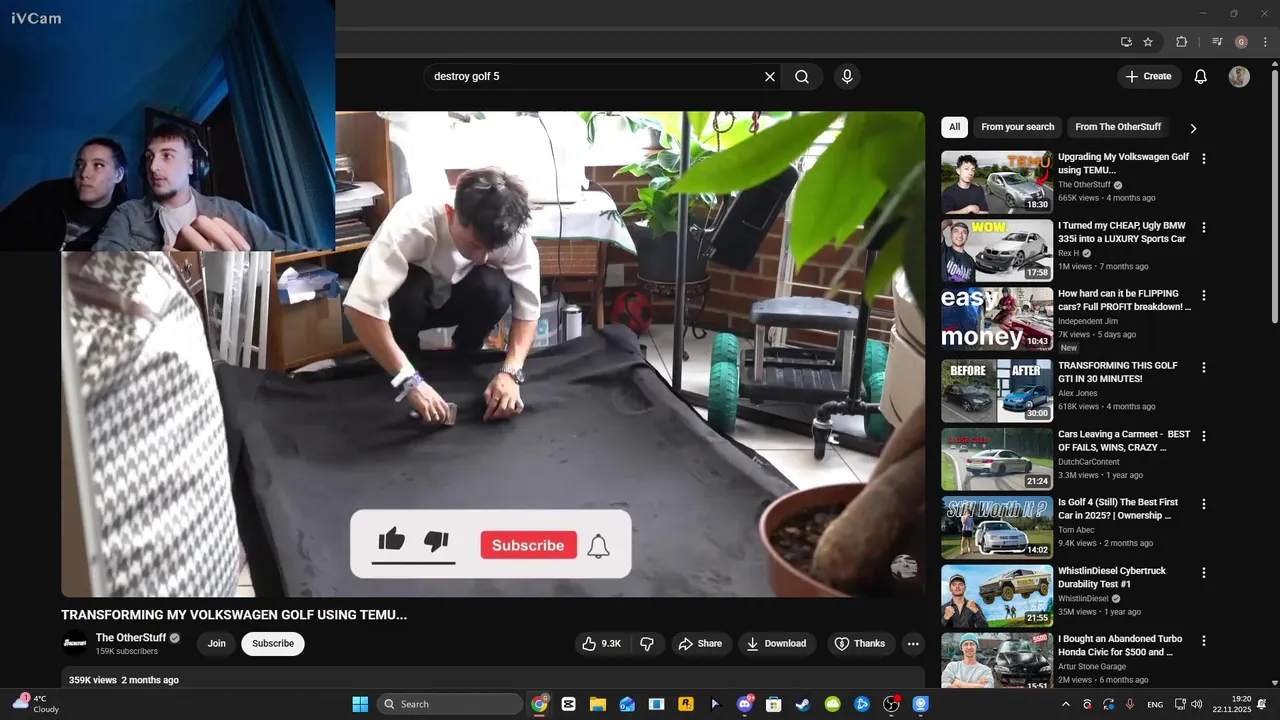Open options for Upgrading My Volkswagen Golf video
Viewport: 1280px width, 720px height.
tap(1204, 159)
